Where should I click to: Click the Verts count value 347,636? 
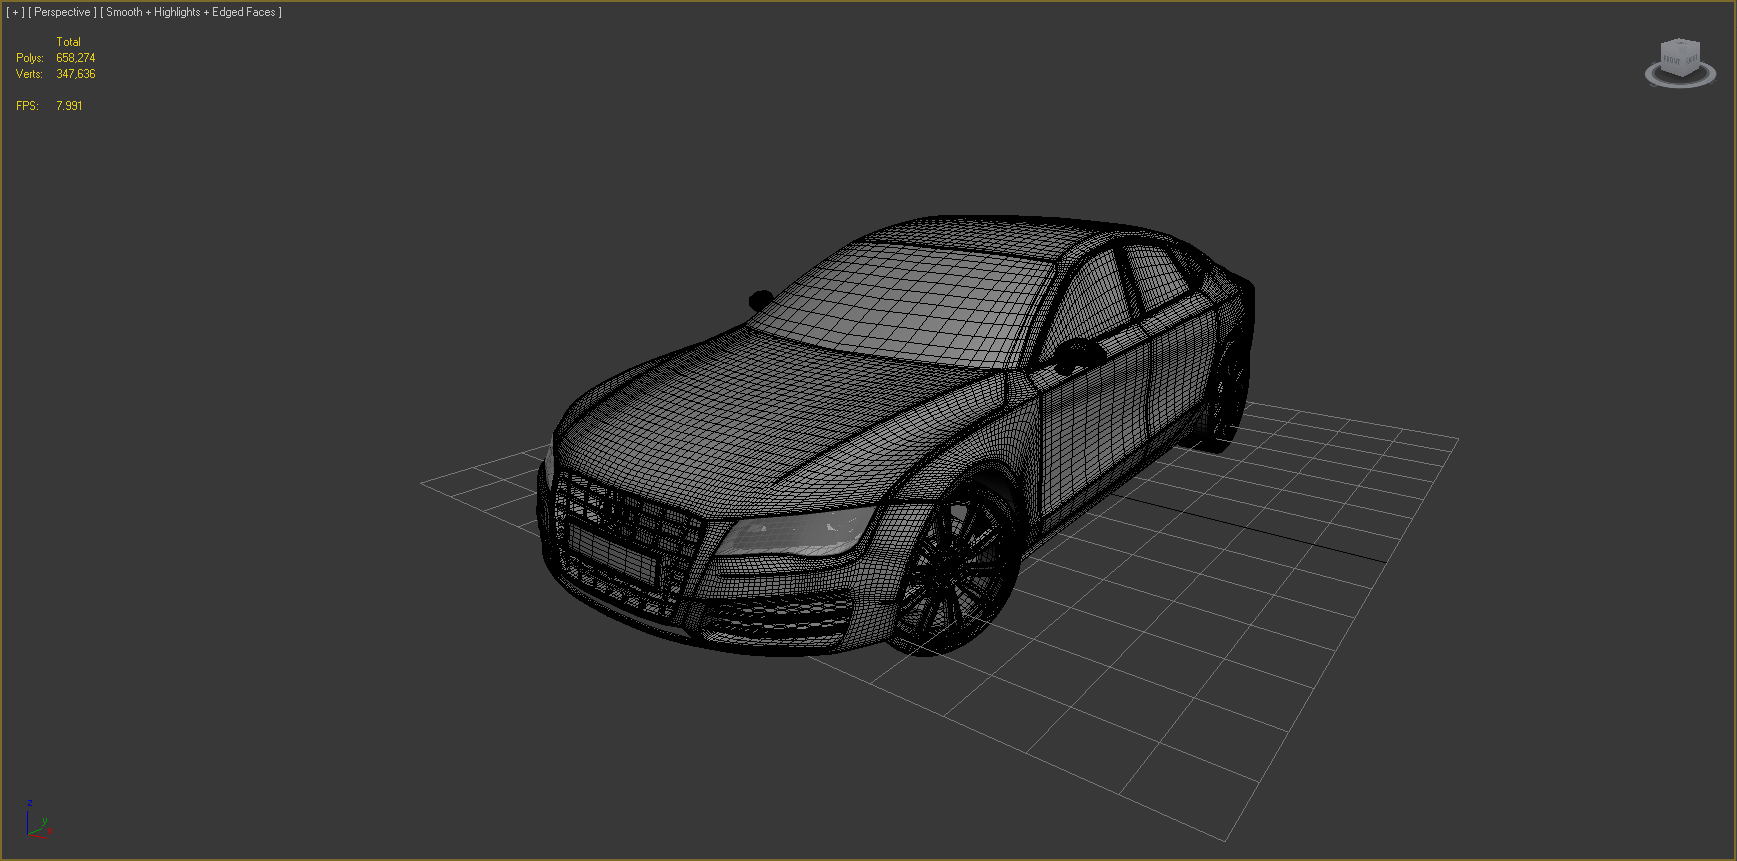tap(76, 74)
